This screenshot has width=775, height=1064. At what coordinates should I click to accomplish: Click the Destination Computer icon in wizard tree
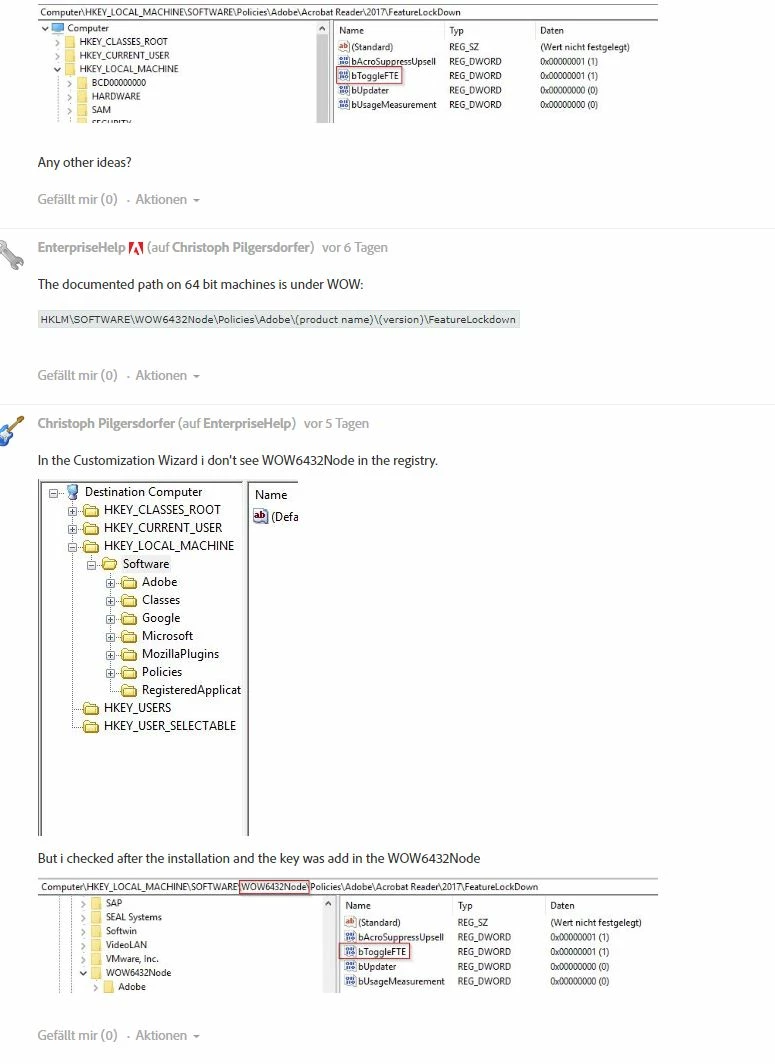(73, 492)
